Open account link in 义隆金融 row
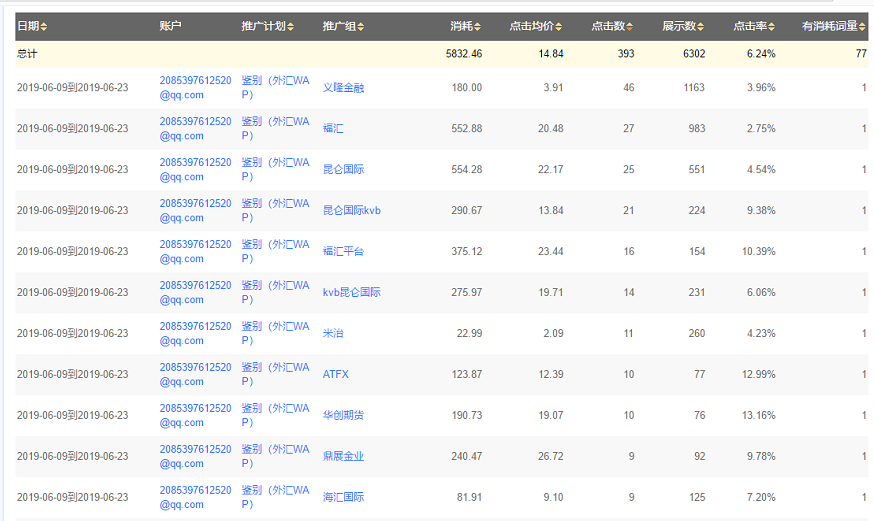 [x=195, y=87]
